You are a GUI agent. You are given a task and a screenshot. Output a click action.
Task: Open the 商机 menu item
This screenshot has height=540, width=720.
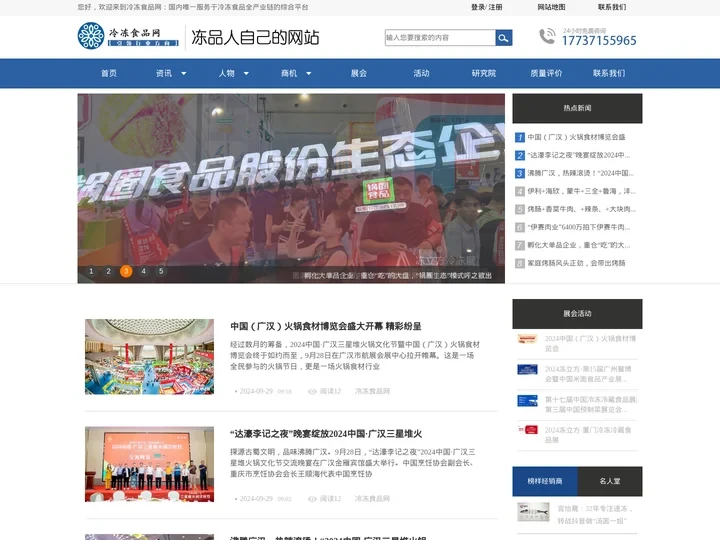[x=289, y=73]
